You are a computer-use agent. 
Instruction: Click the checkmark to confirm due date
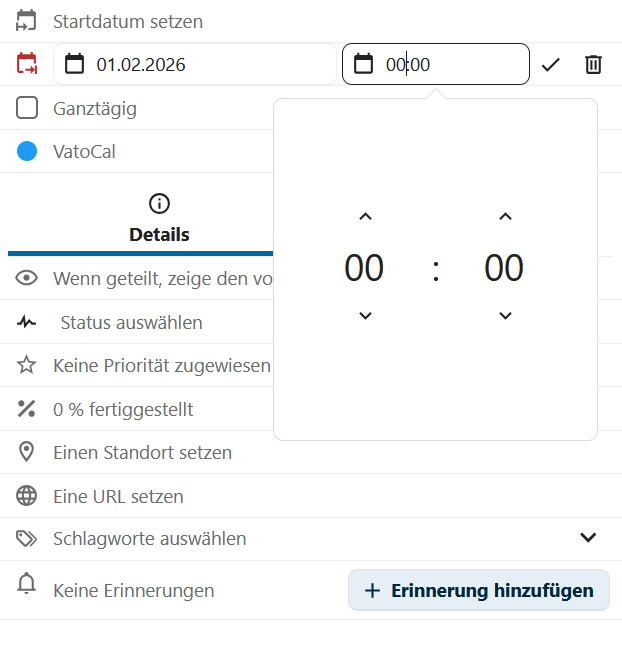tap(550, 65)
